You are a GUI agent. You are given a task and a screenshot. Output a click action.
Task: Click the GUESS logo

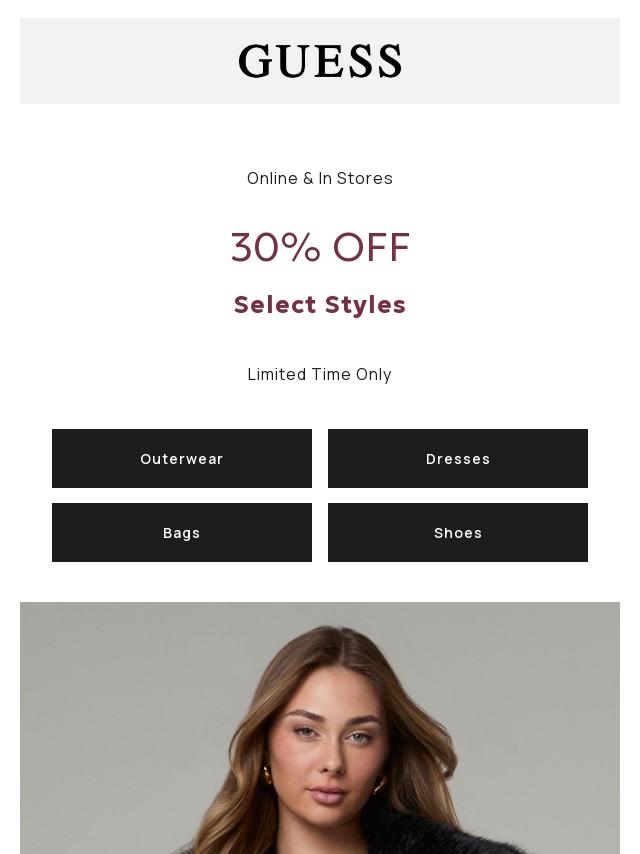[320, 61]
